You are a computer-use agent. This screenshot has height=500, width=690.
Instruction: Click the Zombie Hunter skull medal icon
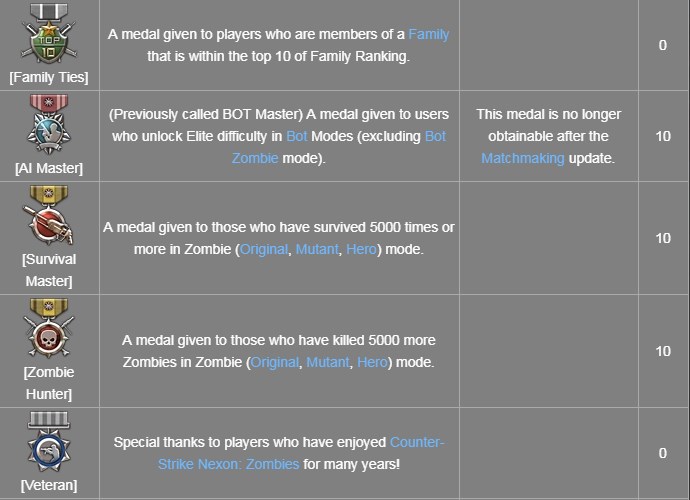[48, 329]
